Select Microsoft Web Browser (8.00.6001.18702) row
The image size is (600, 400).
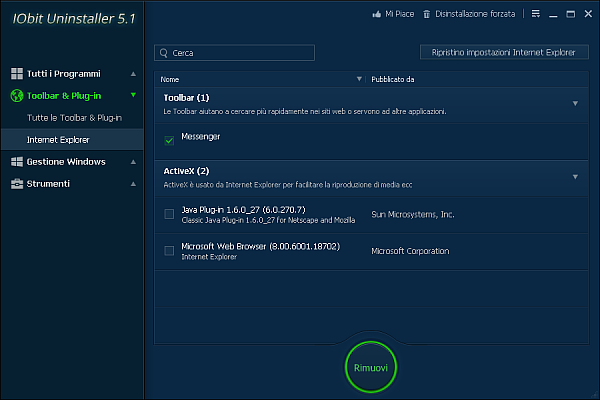[371, 251]
